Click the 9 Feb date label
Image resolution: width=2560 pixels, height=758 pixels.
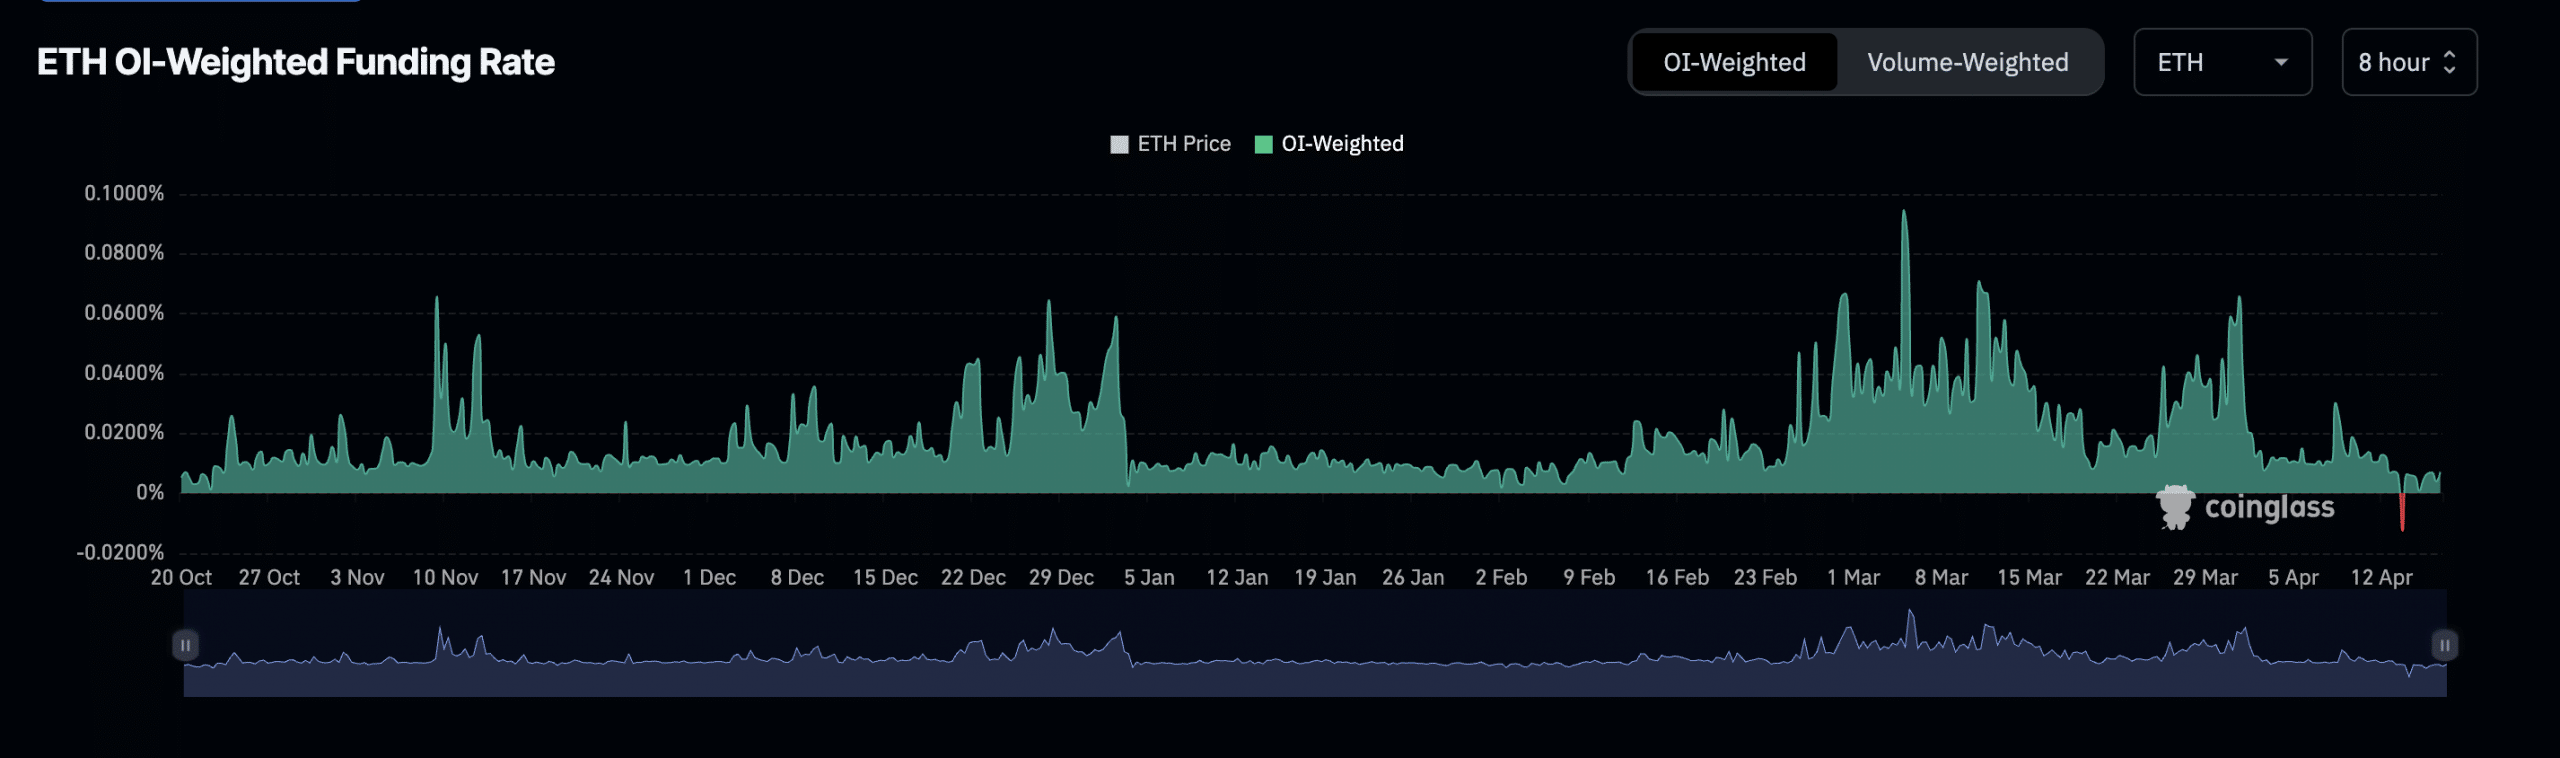click(1589, 578)
